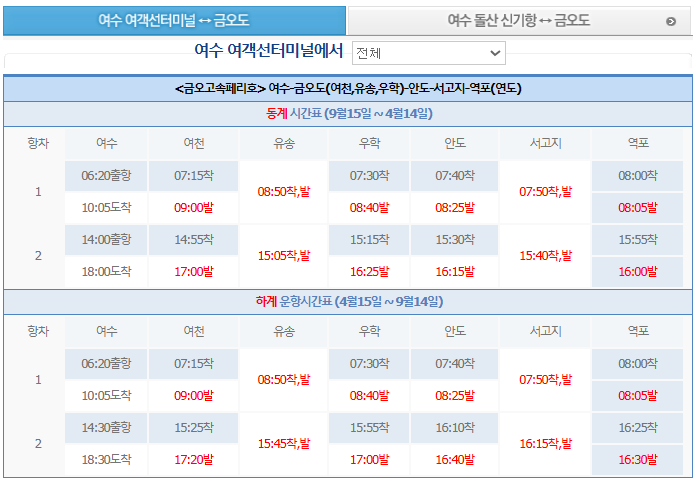Select the 16:15착,발 서고지 cell
The image size is (696, 487).
click(545, 443)
